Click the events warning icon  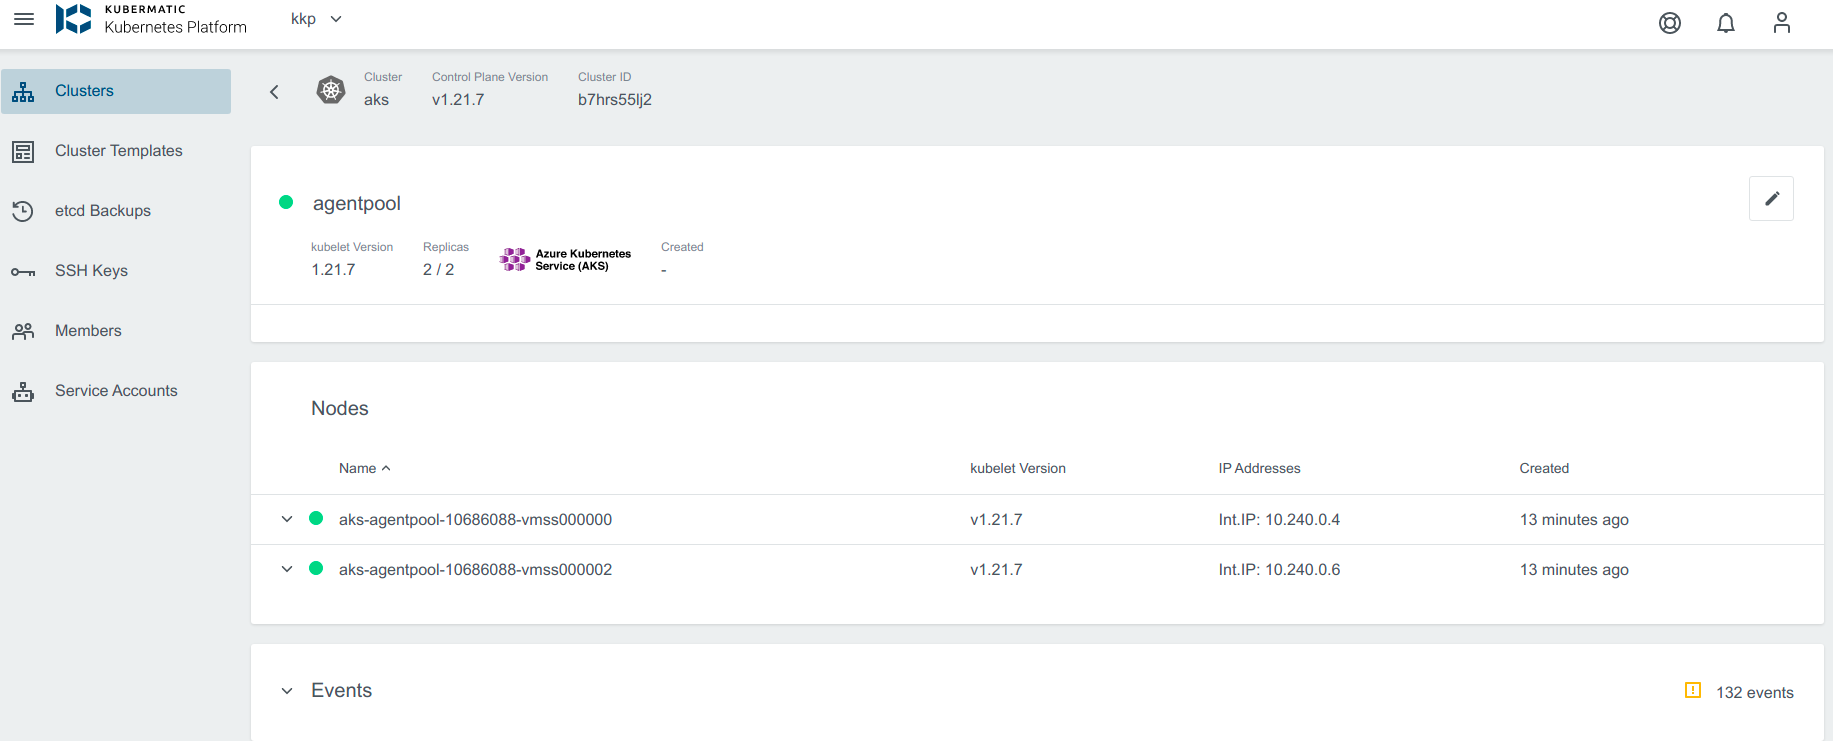point(1692,691)
